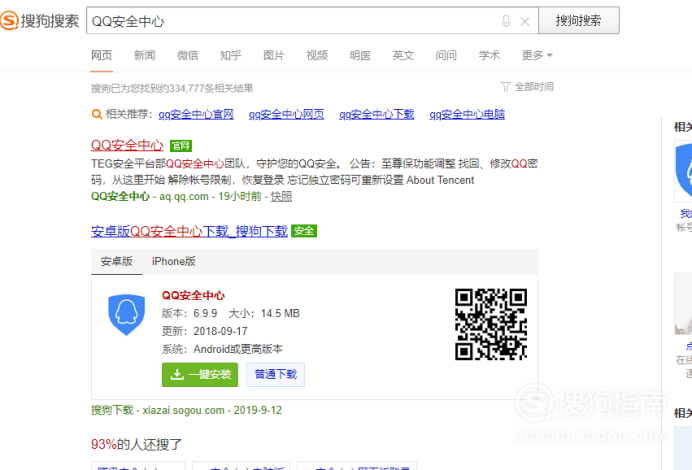Switch to the 新闻 tab

(145, 55)
